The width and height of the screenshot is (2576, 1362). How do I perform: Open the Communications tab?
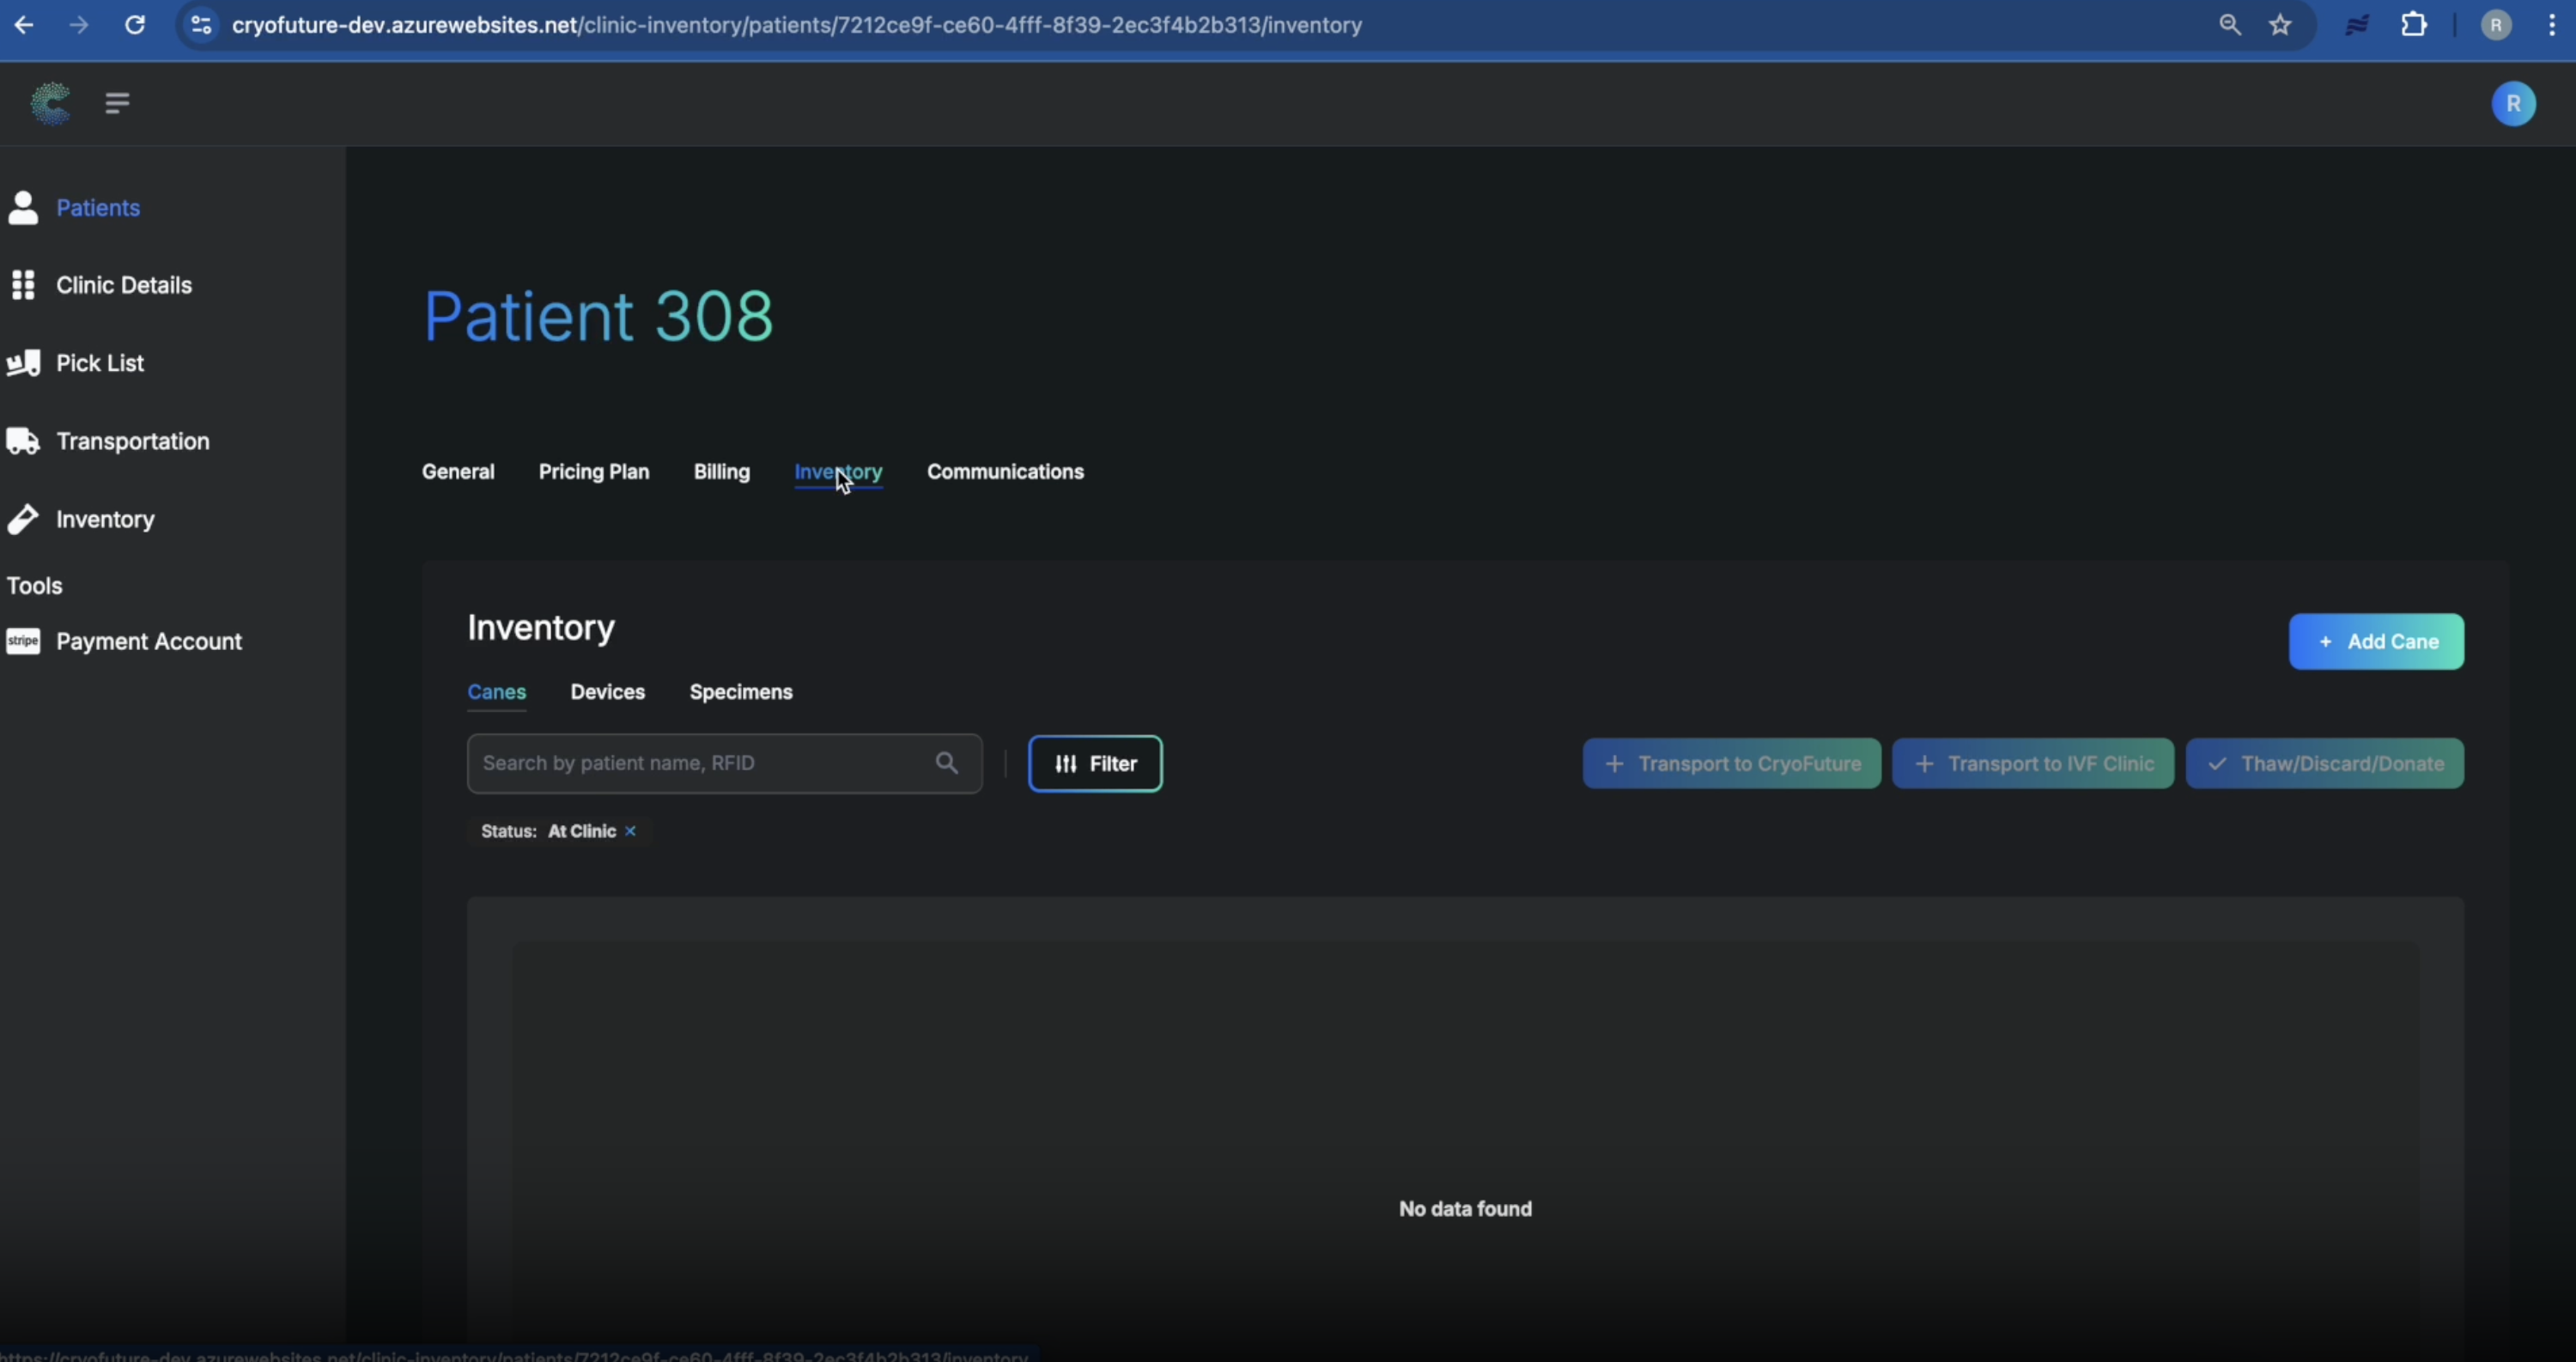(1004, 472)
